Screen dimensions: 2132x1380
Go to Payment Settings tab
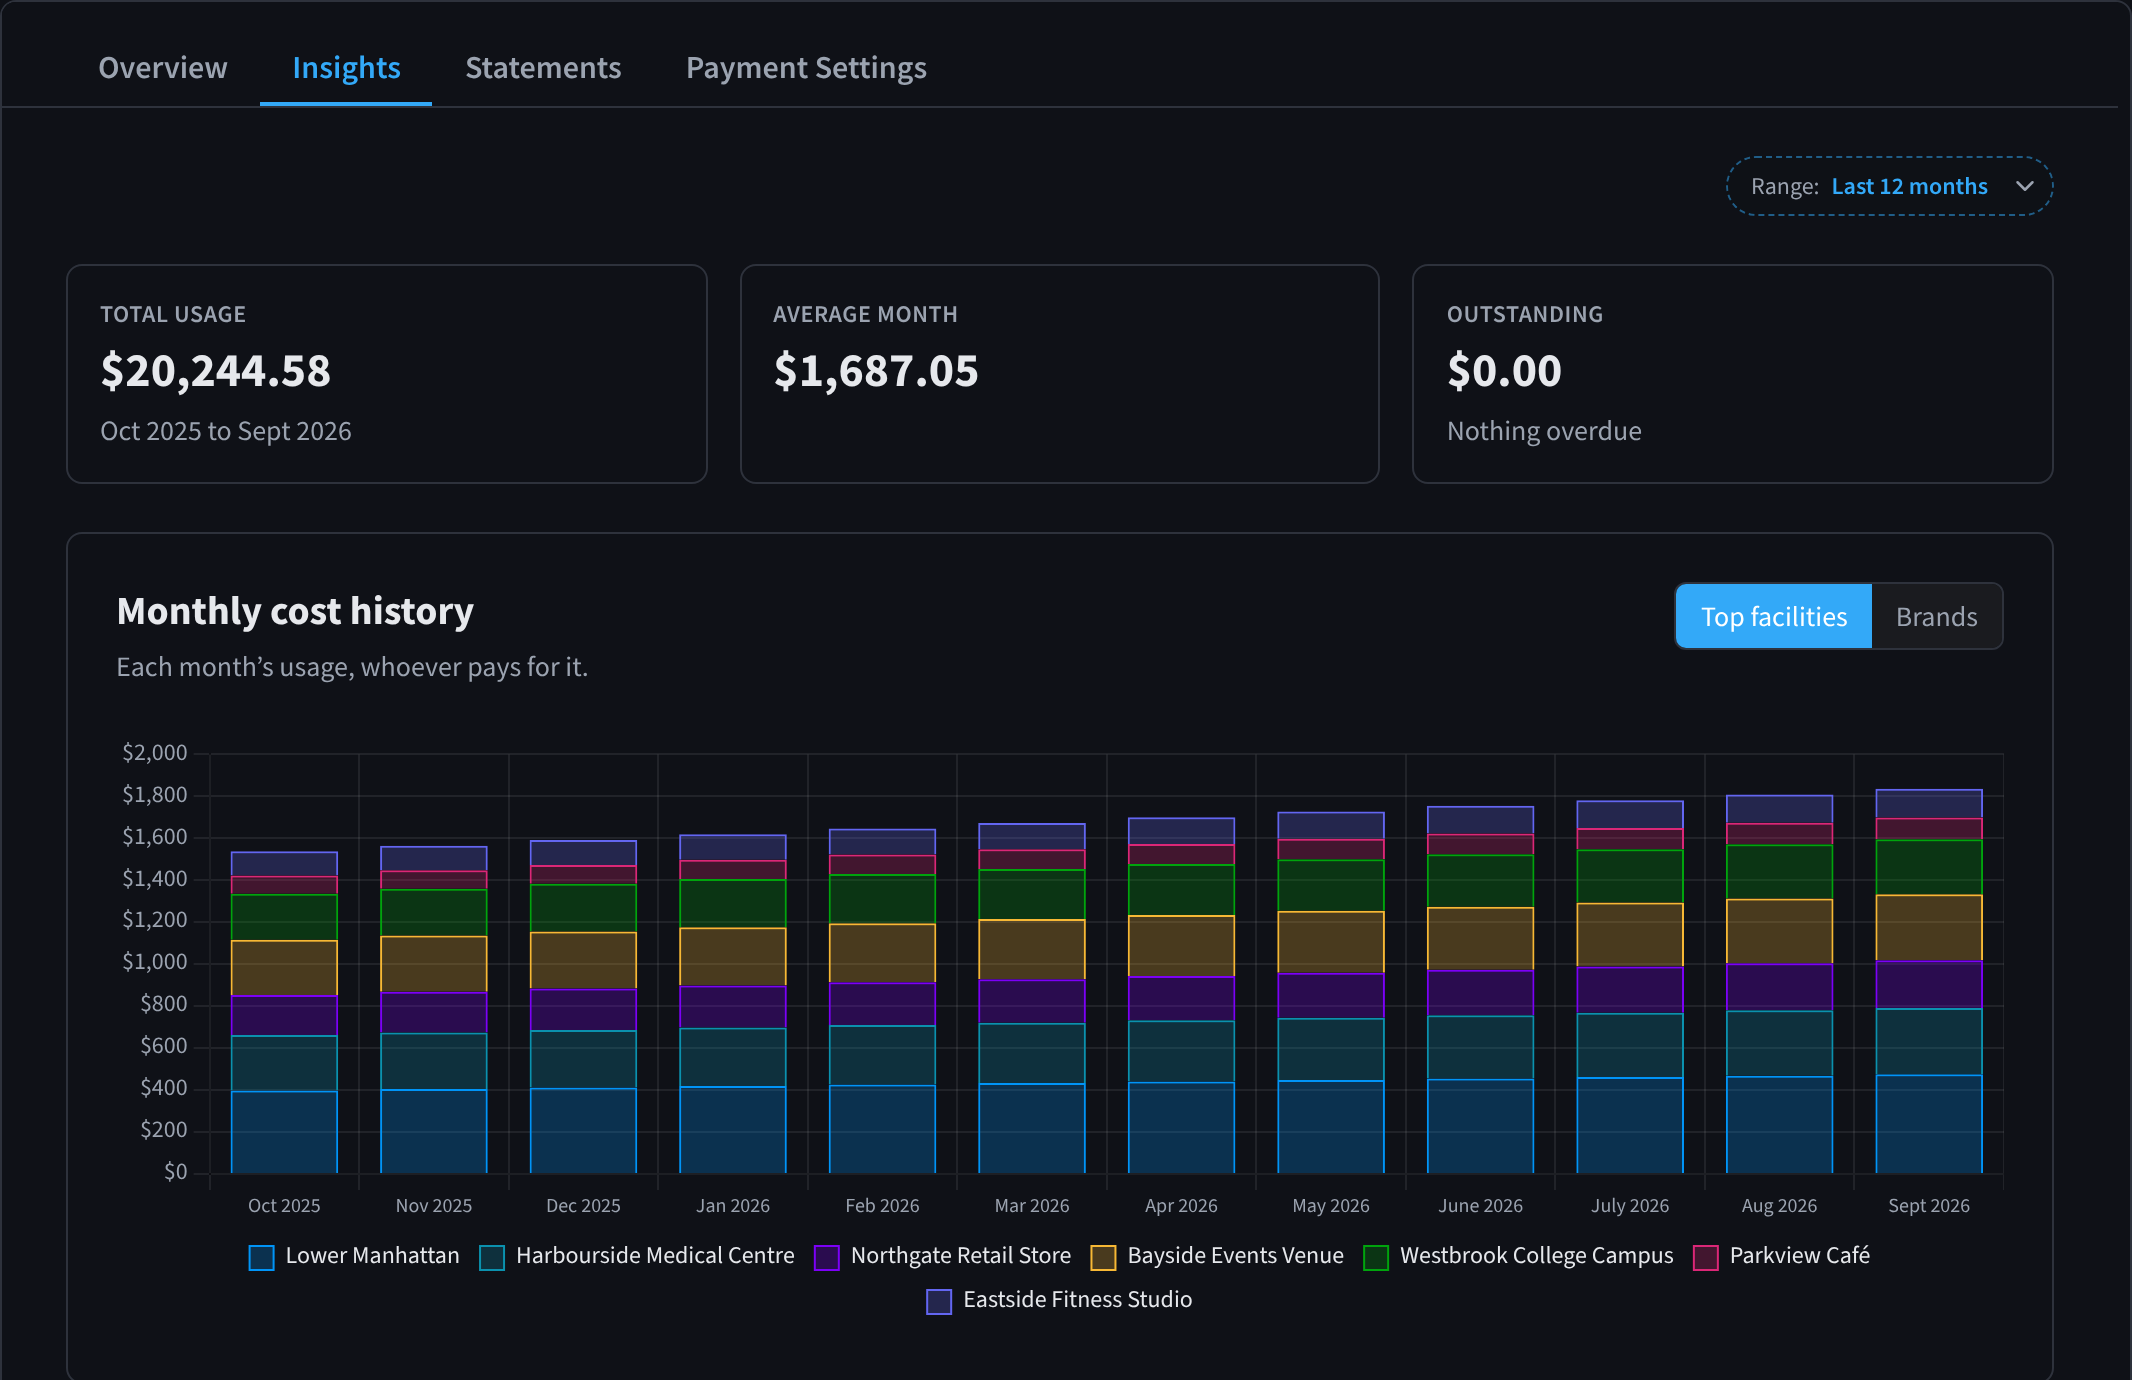[x=806, y=68]
